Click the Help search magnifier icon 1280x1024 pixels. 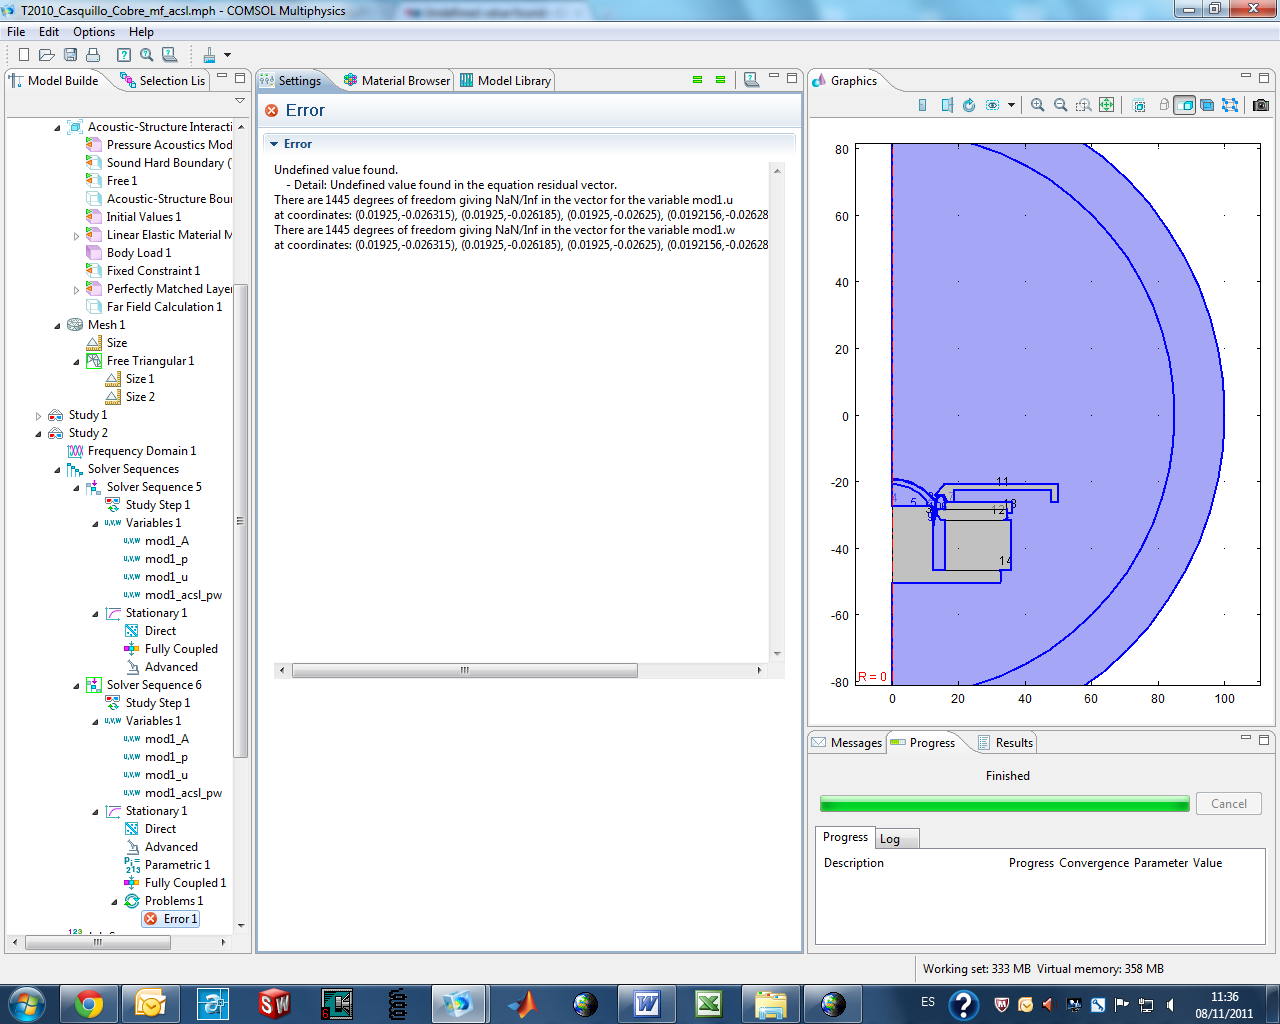point(147,55)
